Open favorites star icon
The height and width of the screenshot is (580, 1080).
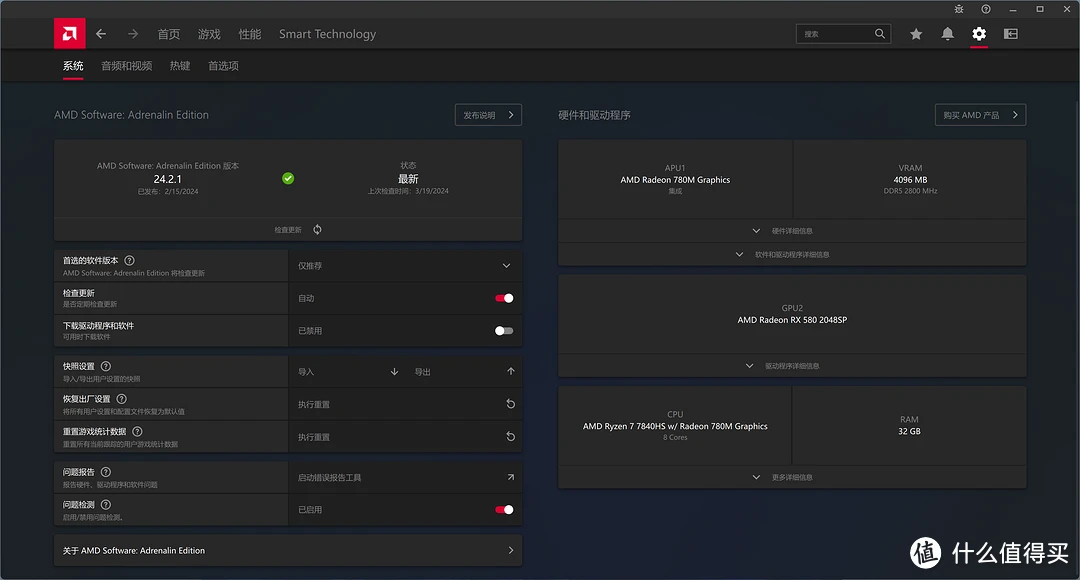(915, 34)
